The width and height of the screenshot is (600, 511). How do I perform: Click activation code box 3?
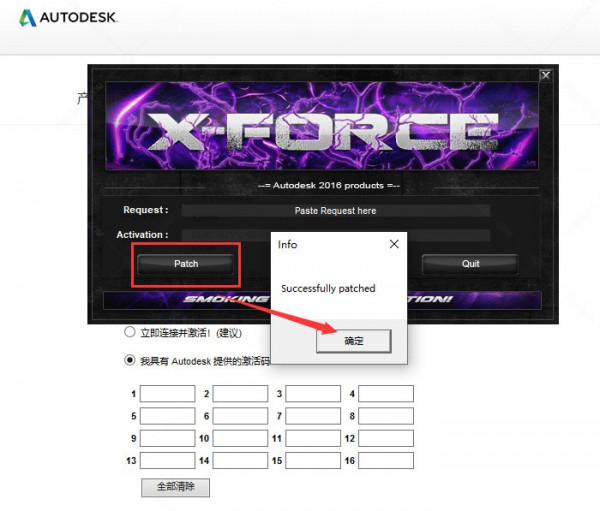(x=313, y=393)
